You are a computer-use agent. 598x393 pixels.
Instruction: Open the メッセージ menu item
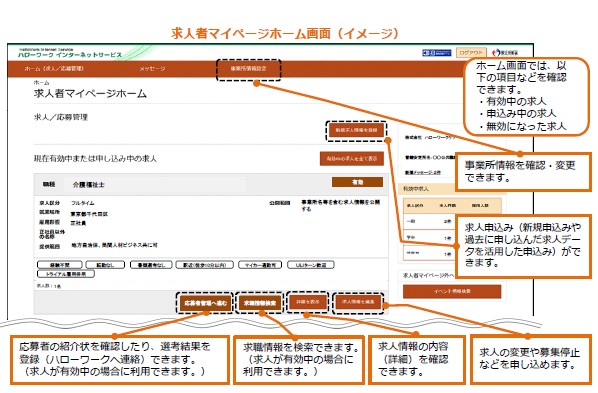click(152, 69)
